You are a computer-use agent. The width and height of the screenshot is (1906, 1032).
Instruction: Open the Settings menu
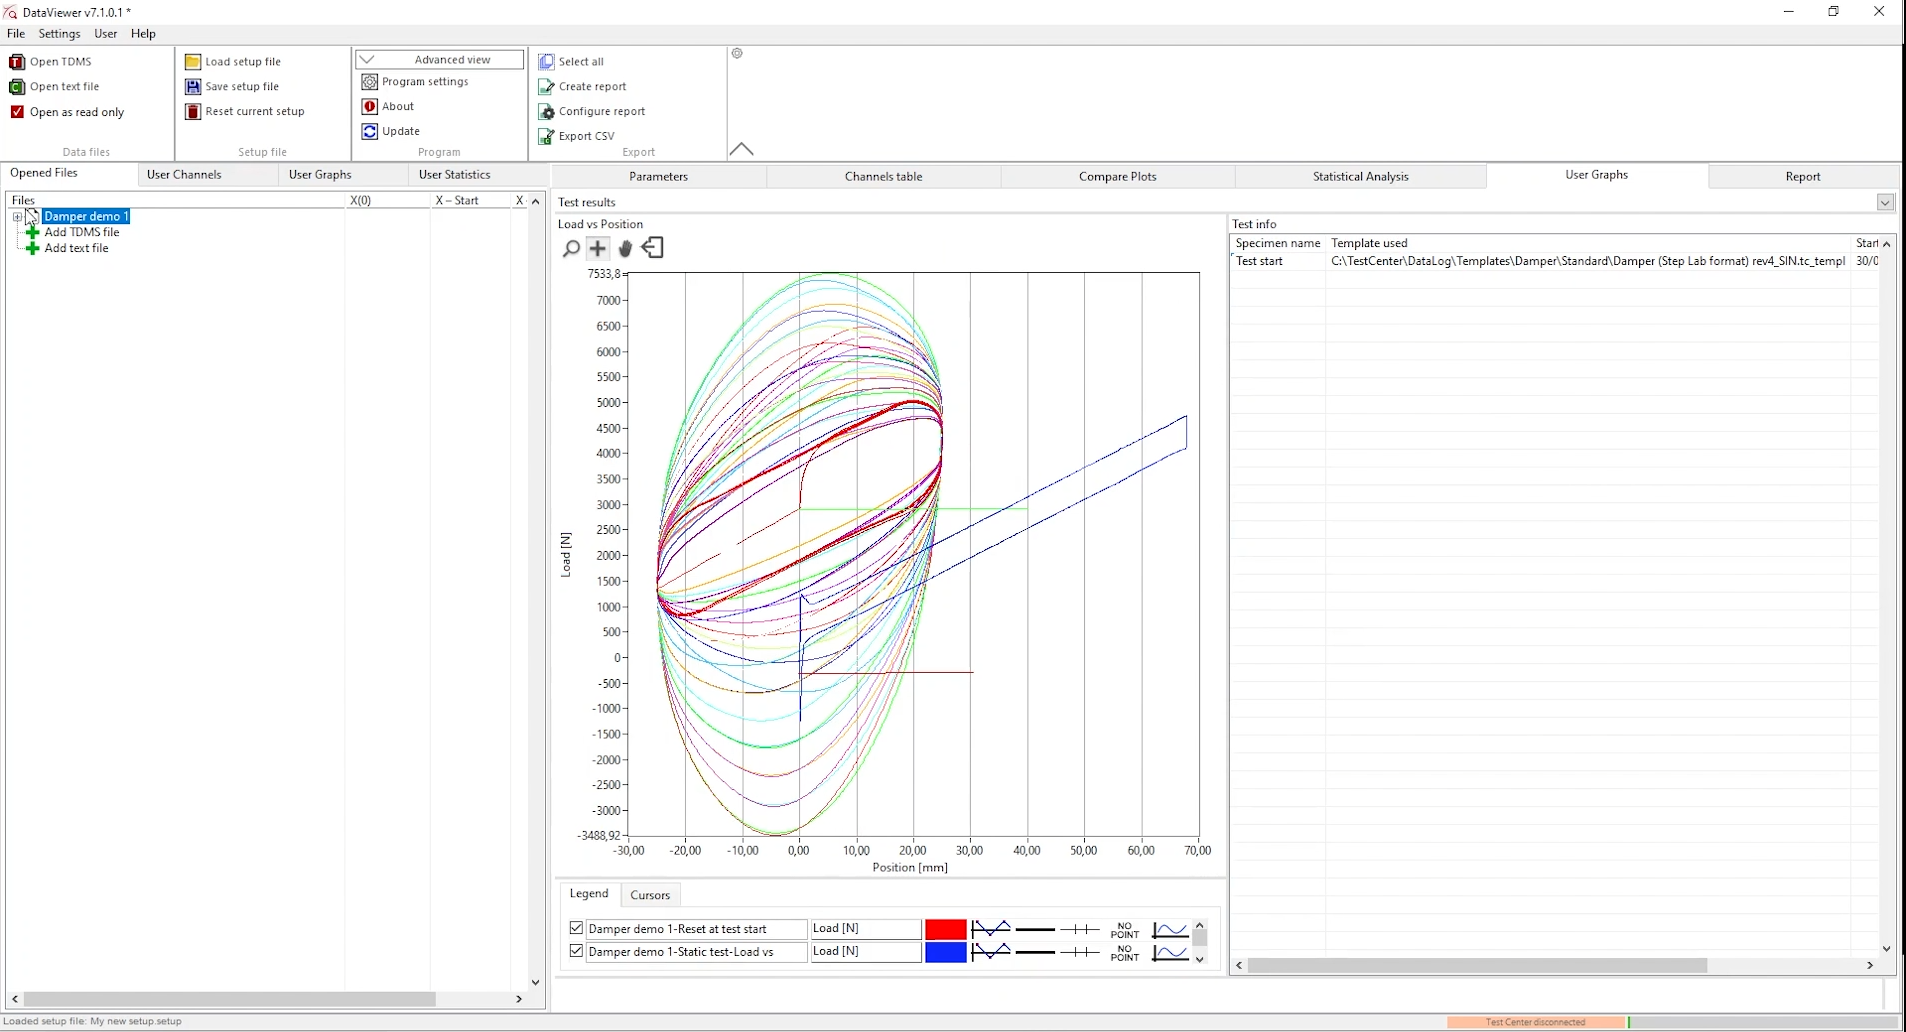coord(59,33)
